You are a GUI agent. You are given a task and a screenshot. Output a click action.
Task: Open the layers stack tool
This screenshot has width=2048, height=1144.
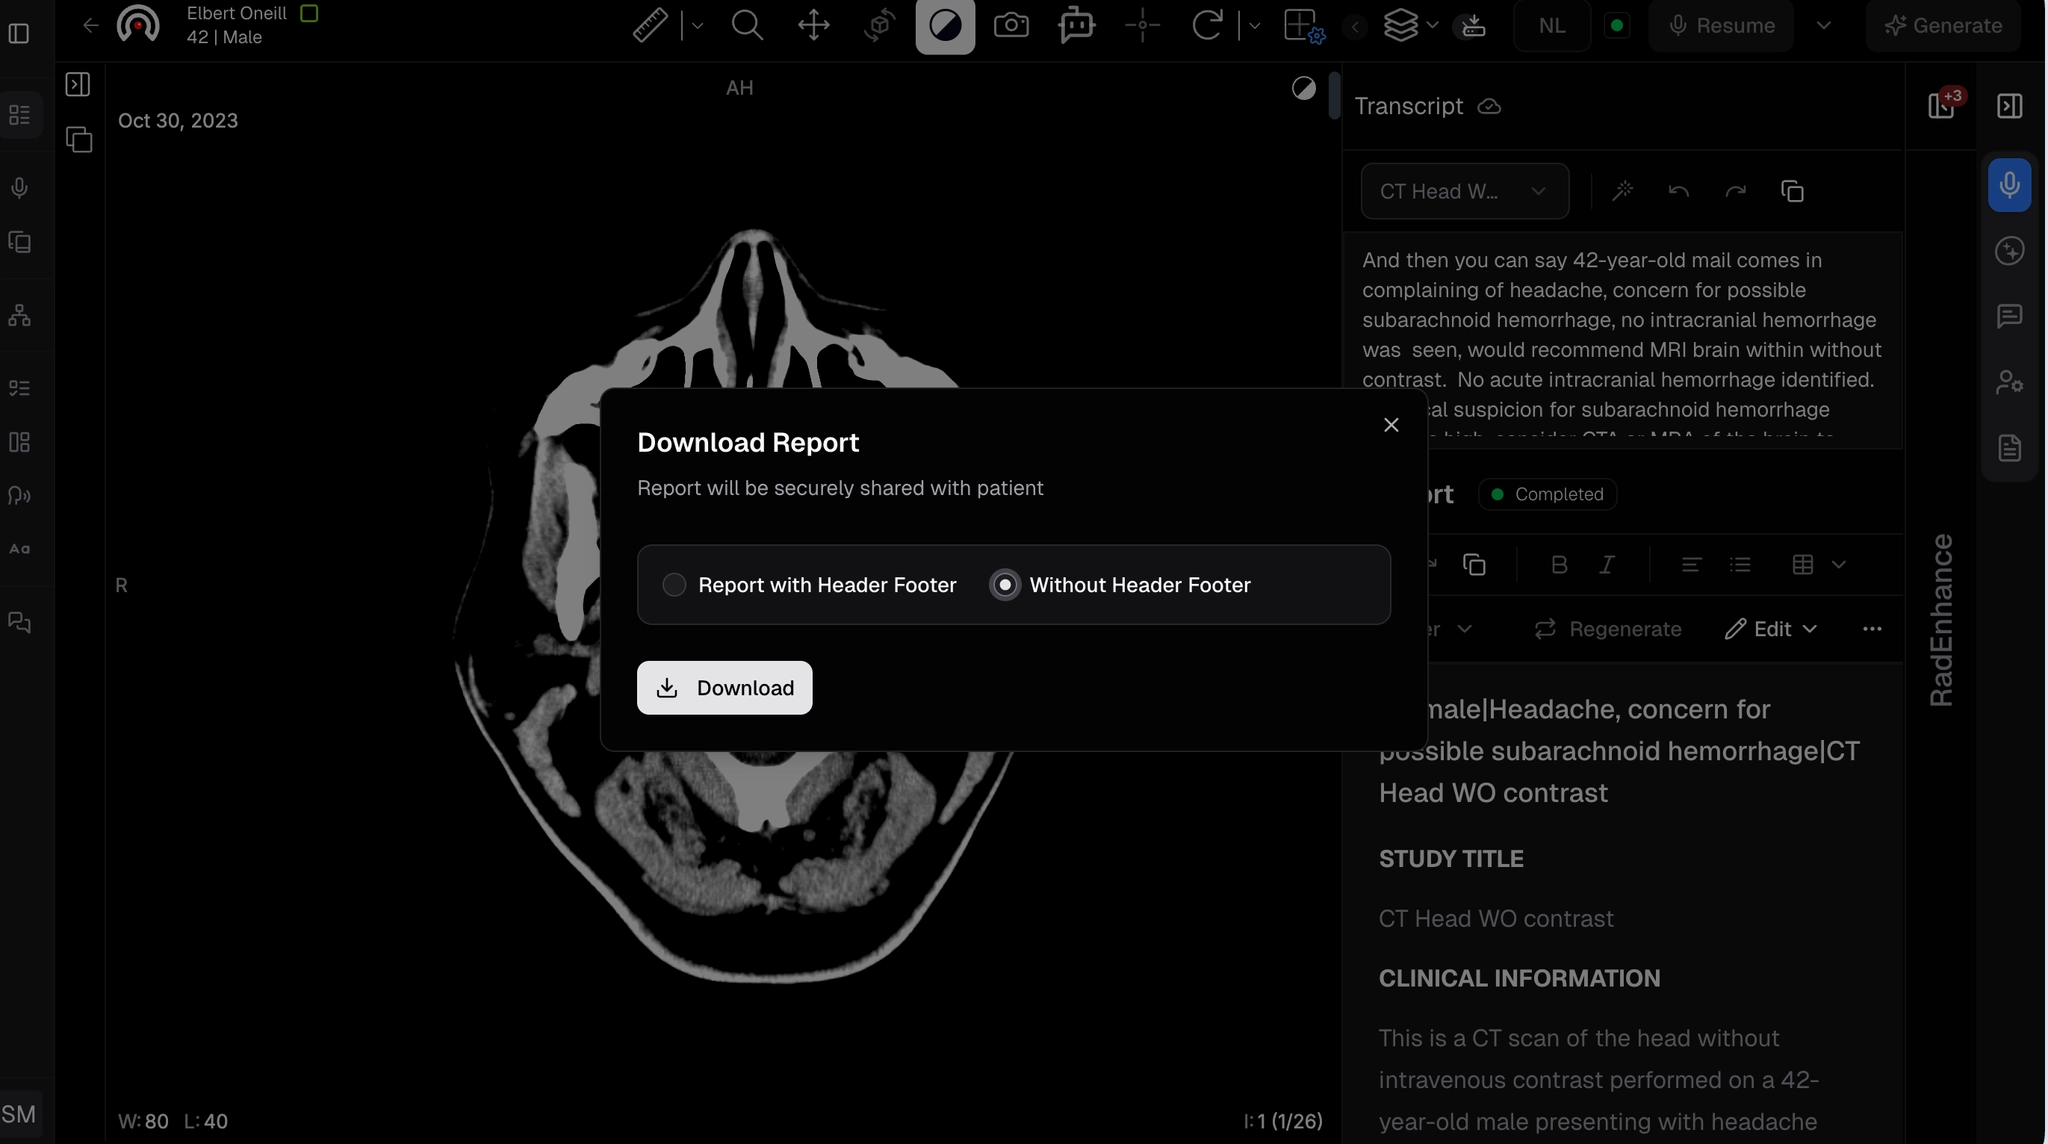pos(1401,26)
